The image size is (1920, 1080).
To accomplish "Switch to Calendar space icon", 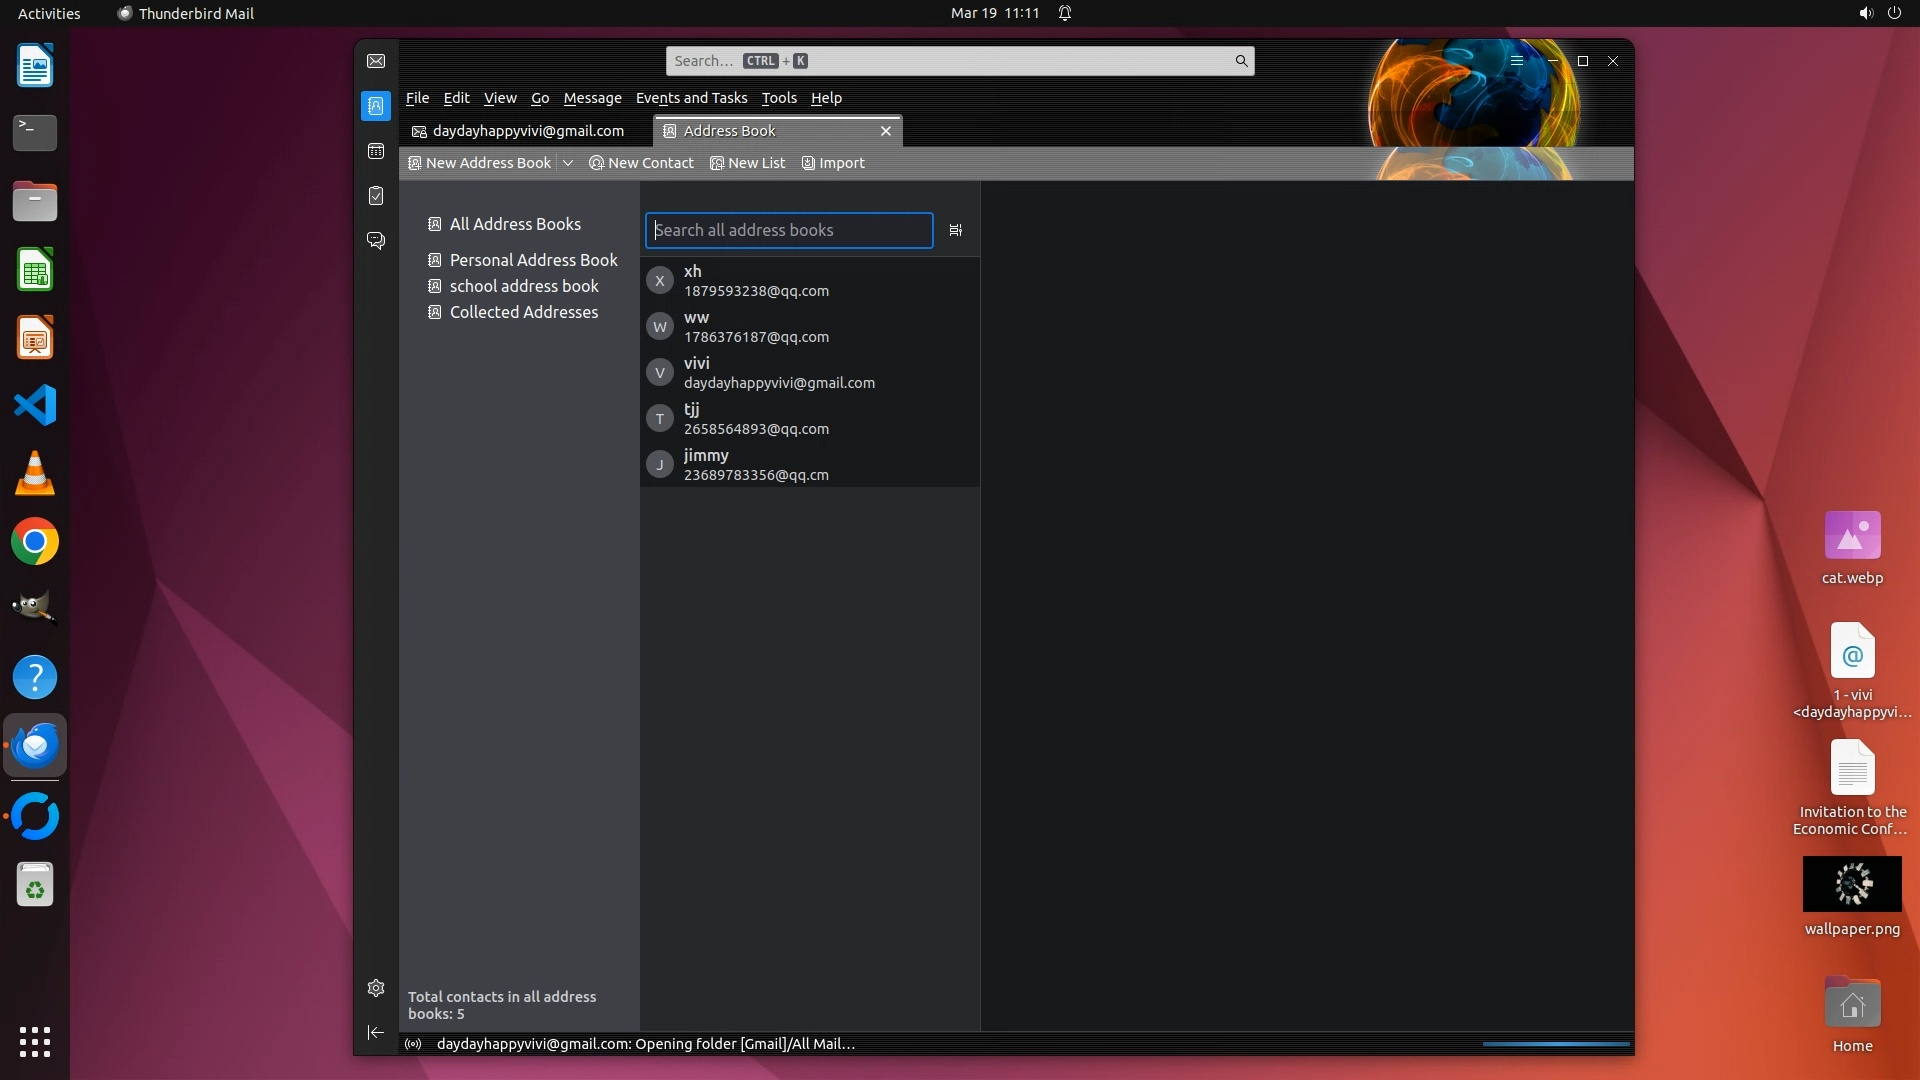I will [x=376, y=151].
